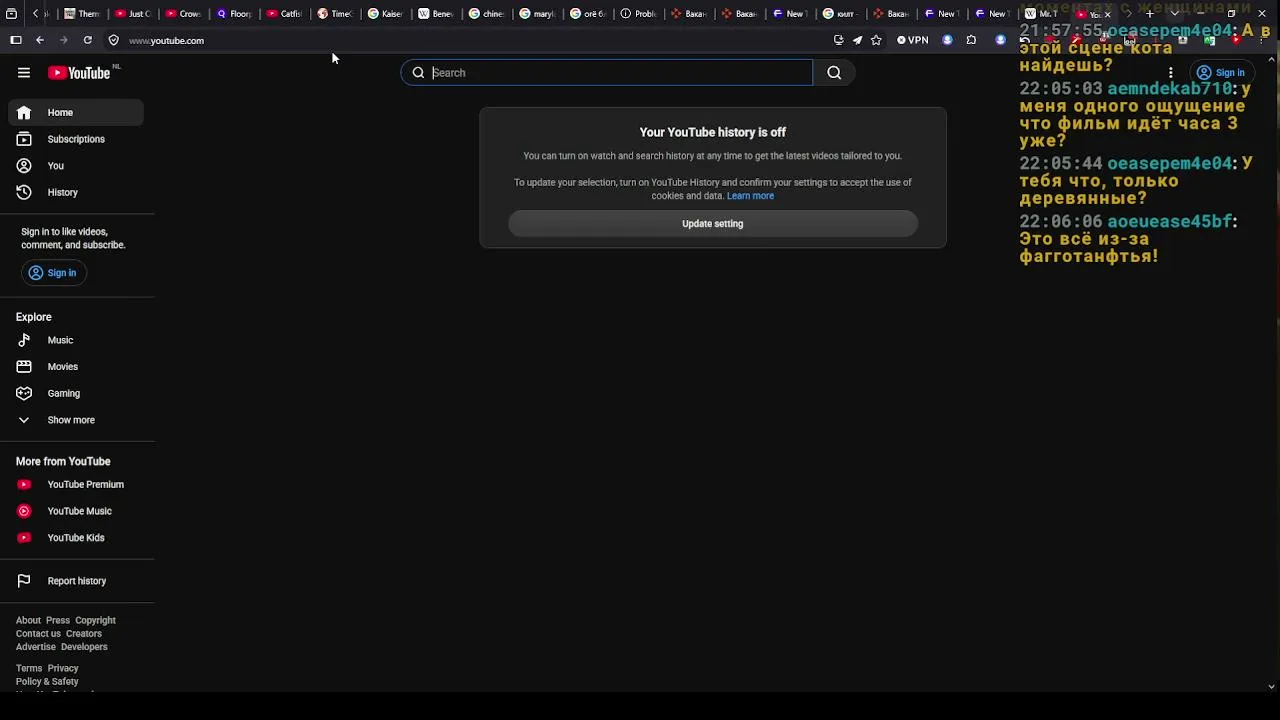This screenshot has width=1280, height=720.
Task: Bookmark page with the star icon
Action: pyautogui.click(x=876, y=40)
